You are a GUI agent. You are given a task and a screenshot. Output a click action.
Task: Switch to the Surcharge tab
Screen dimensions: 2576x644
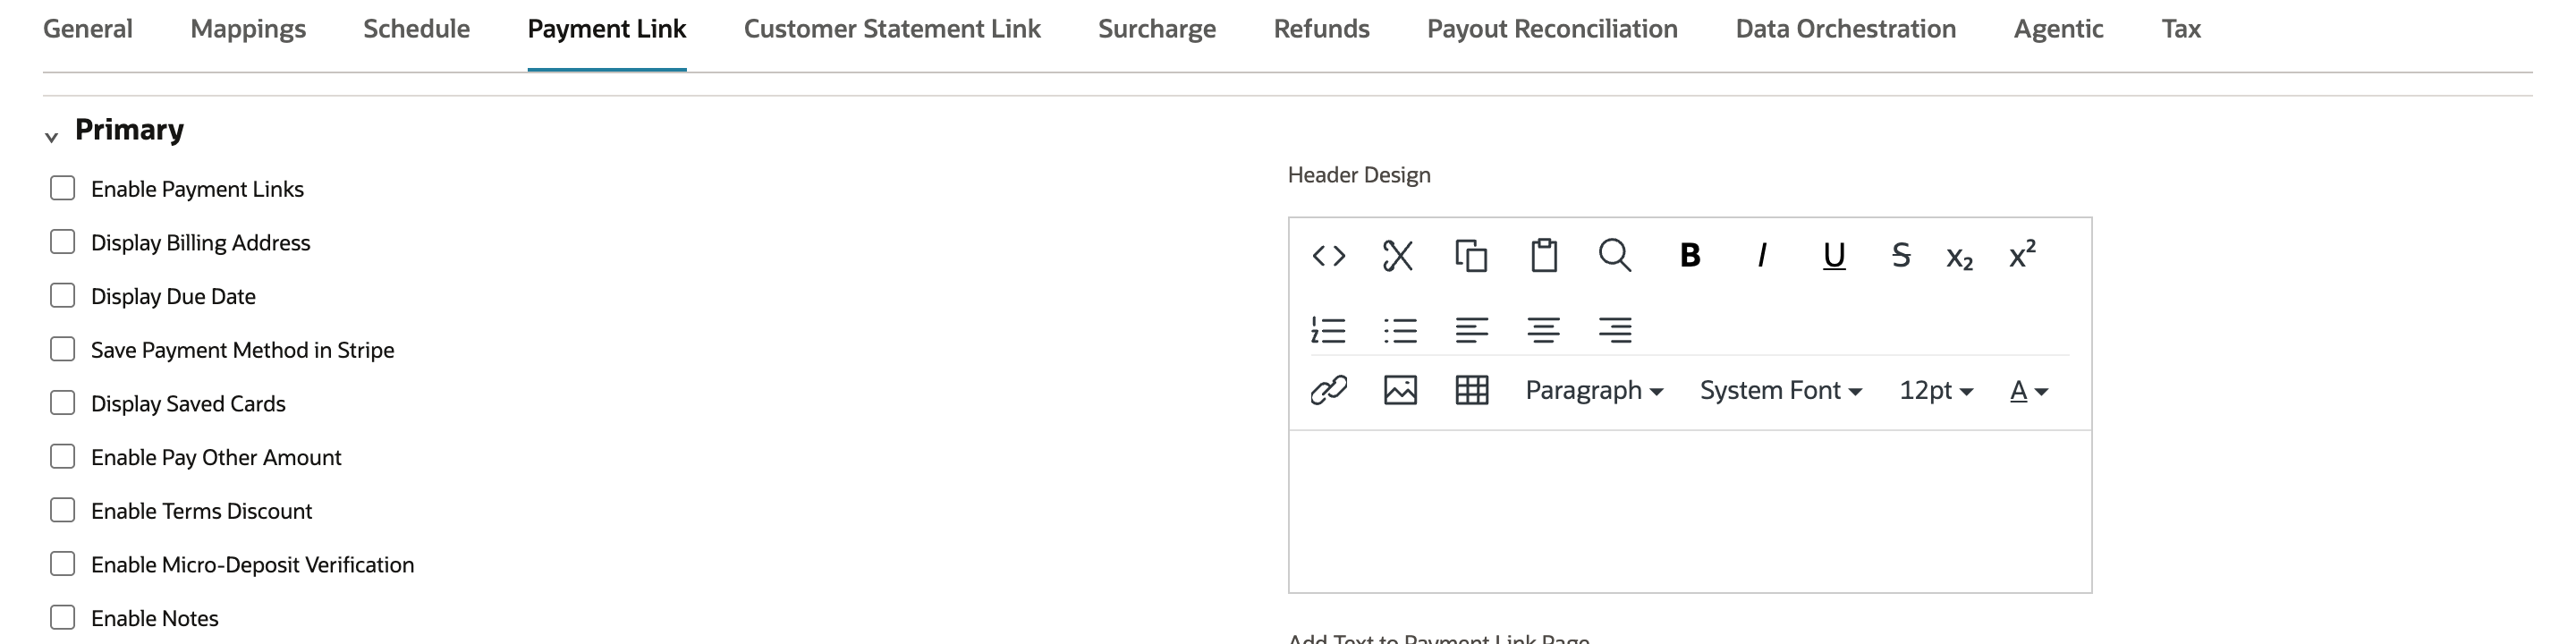pyautogui.click(x=1157, y=29)
